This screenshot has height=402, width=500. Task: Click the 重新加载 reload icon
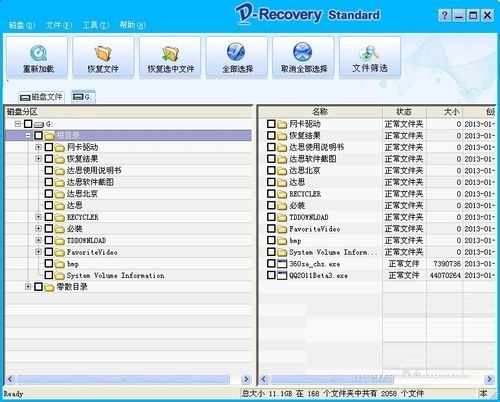coord(38,53)
